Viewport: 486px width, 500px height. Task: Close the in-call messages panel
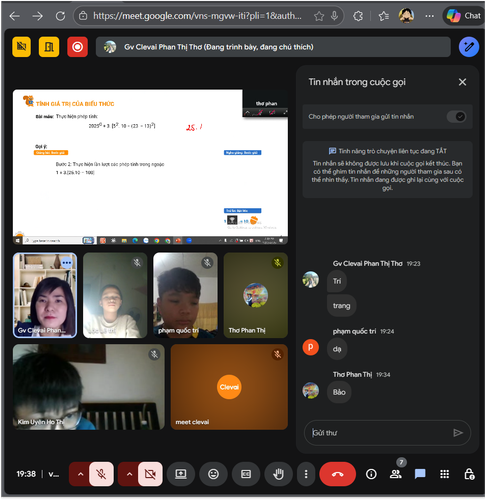click(x=462, y=82)
